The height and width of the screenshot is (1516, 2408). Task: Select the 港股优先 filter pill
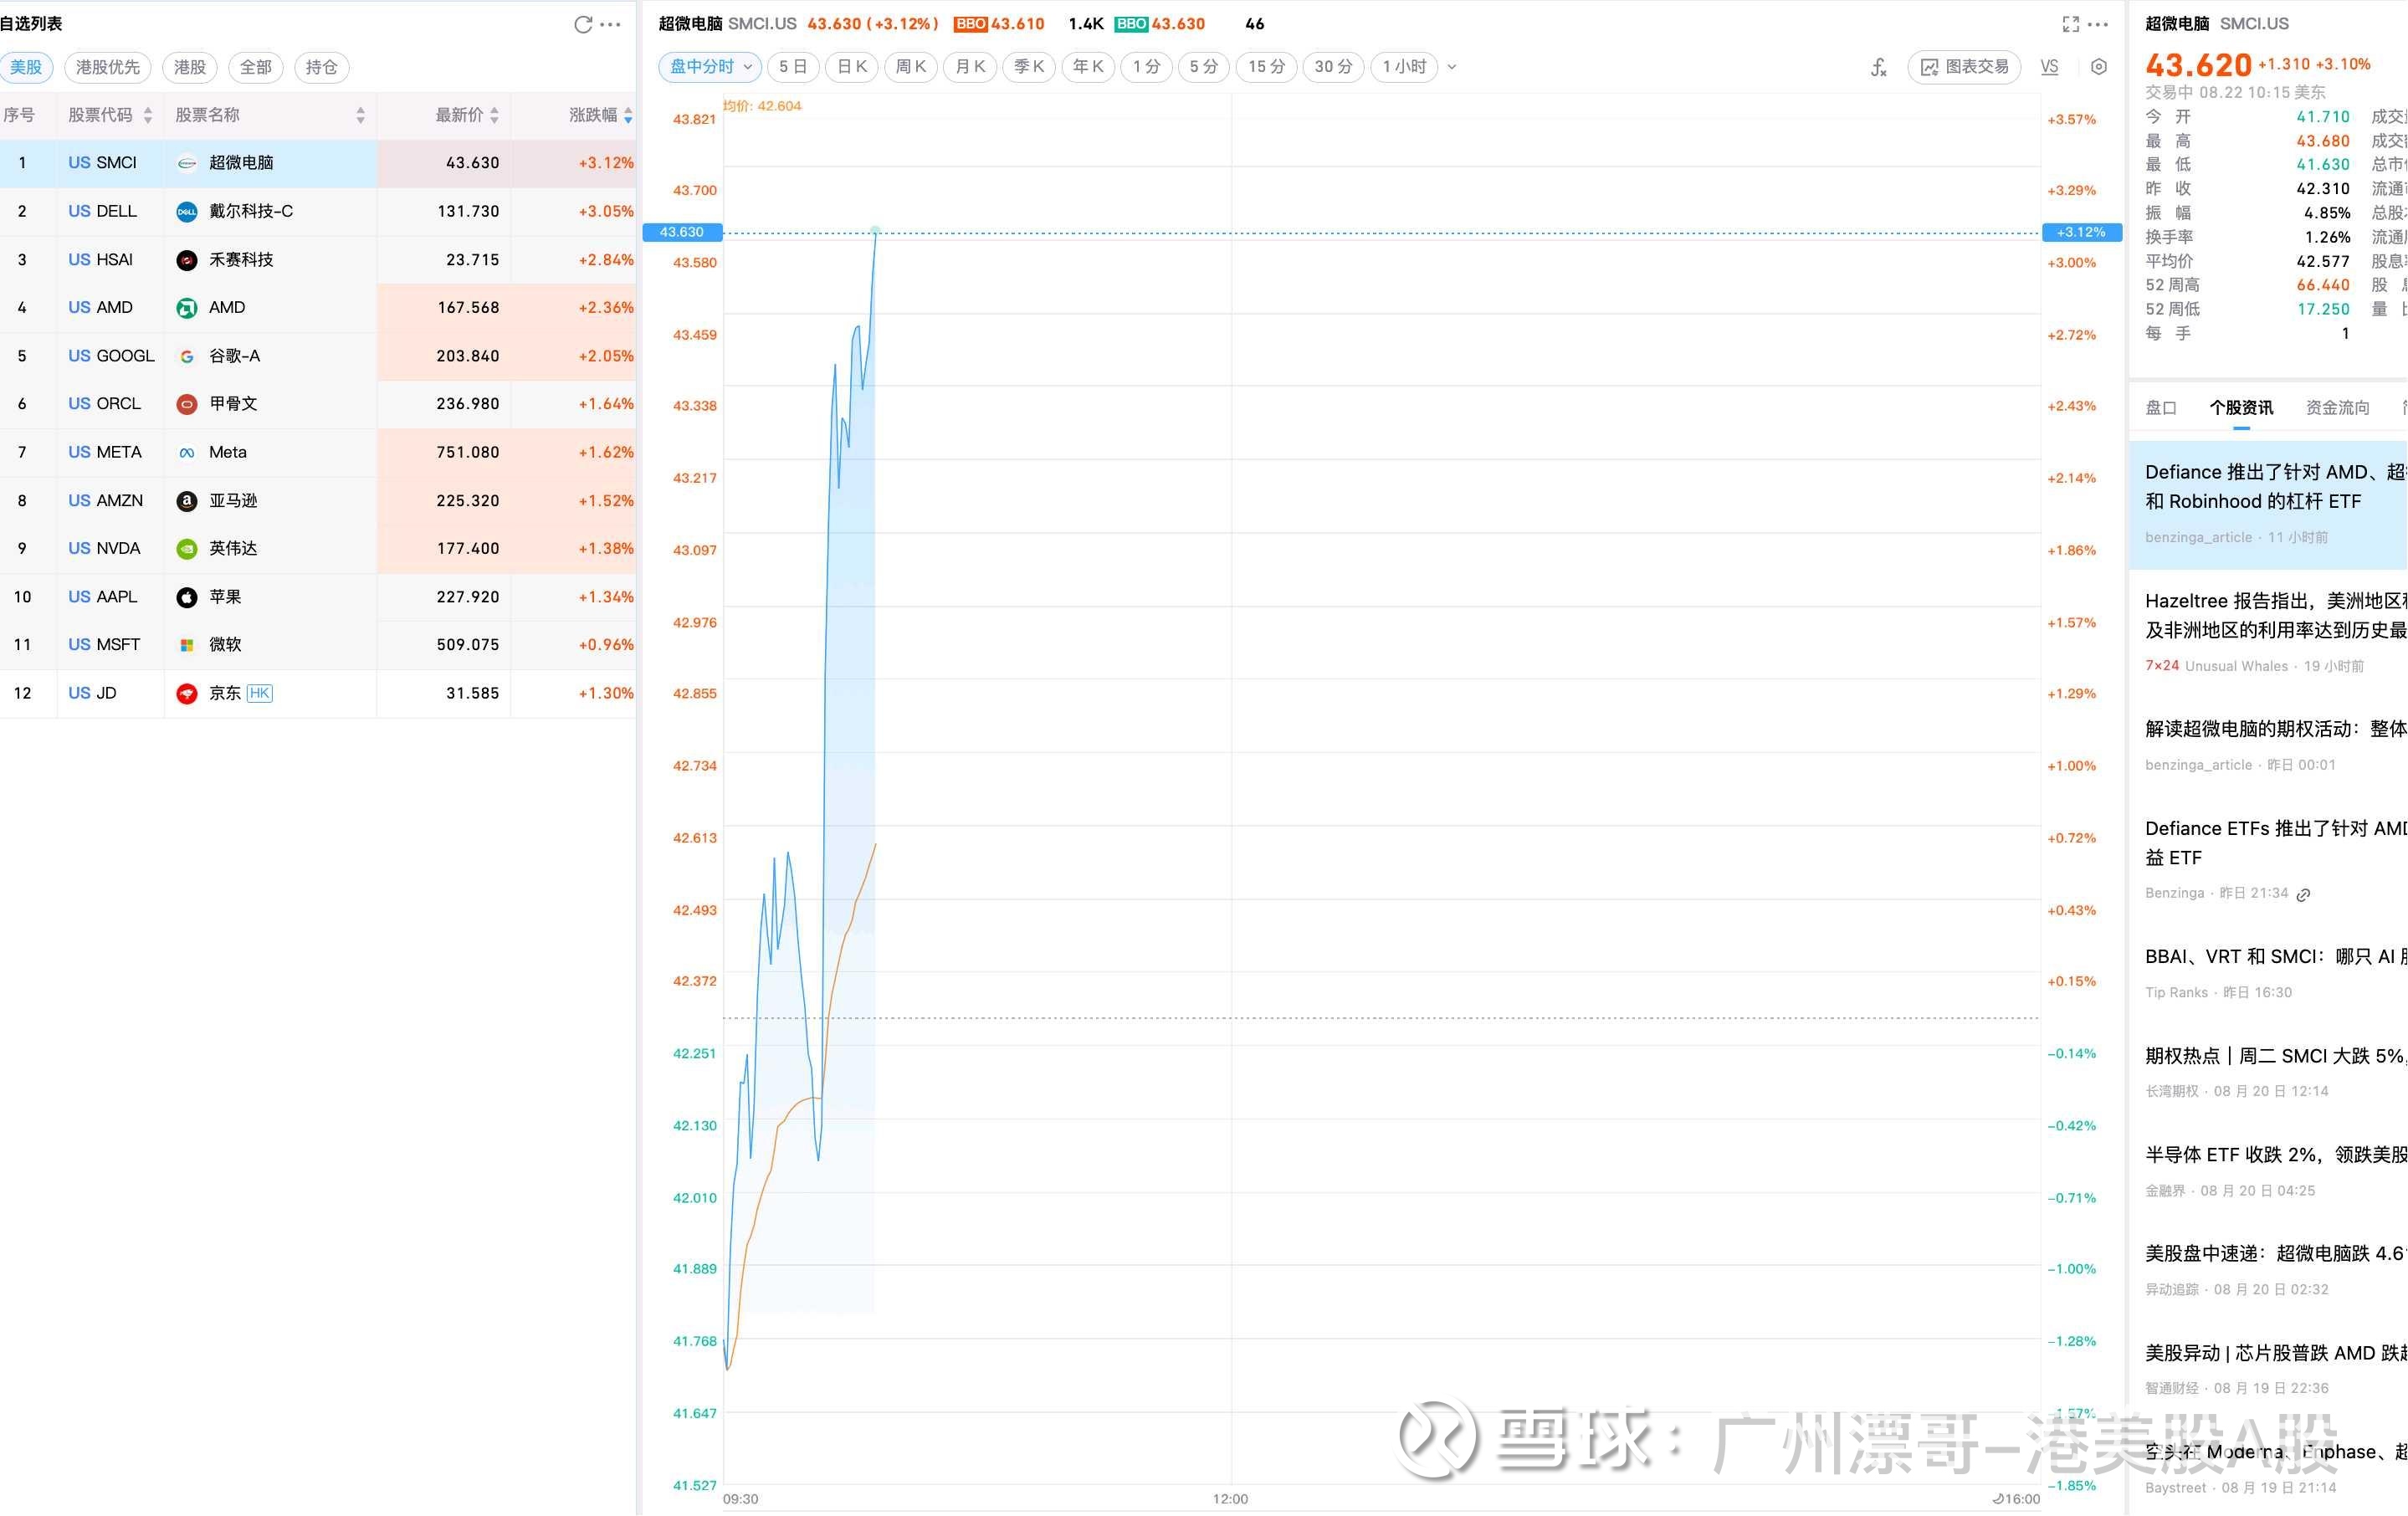pyautogui.click(x=108, y=67)
